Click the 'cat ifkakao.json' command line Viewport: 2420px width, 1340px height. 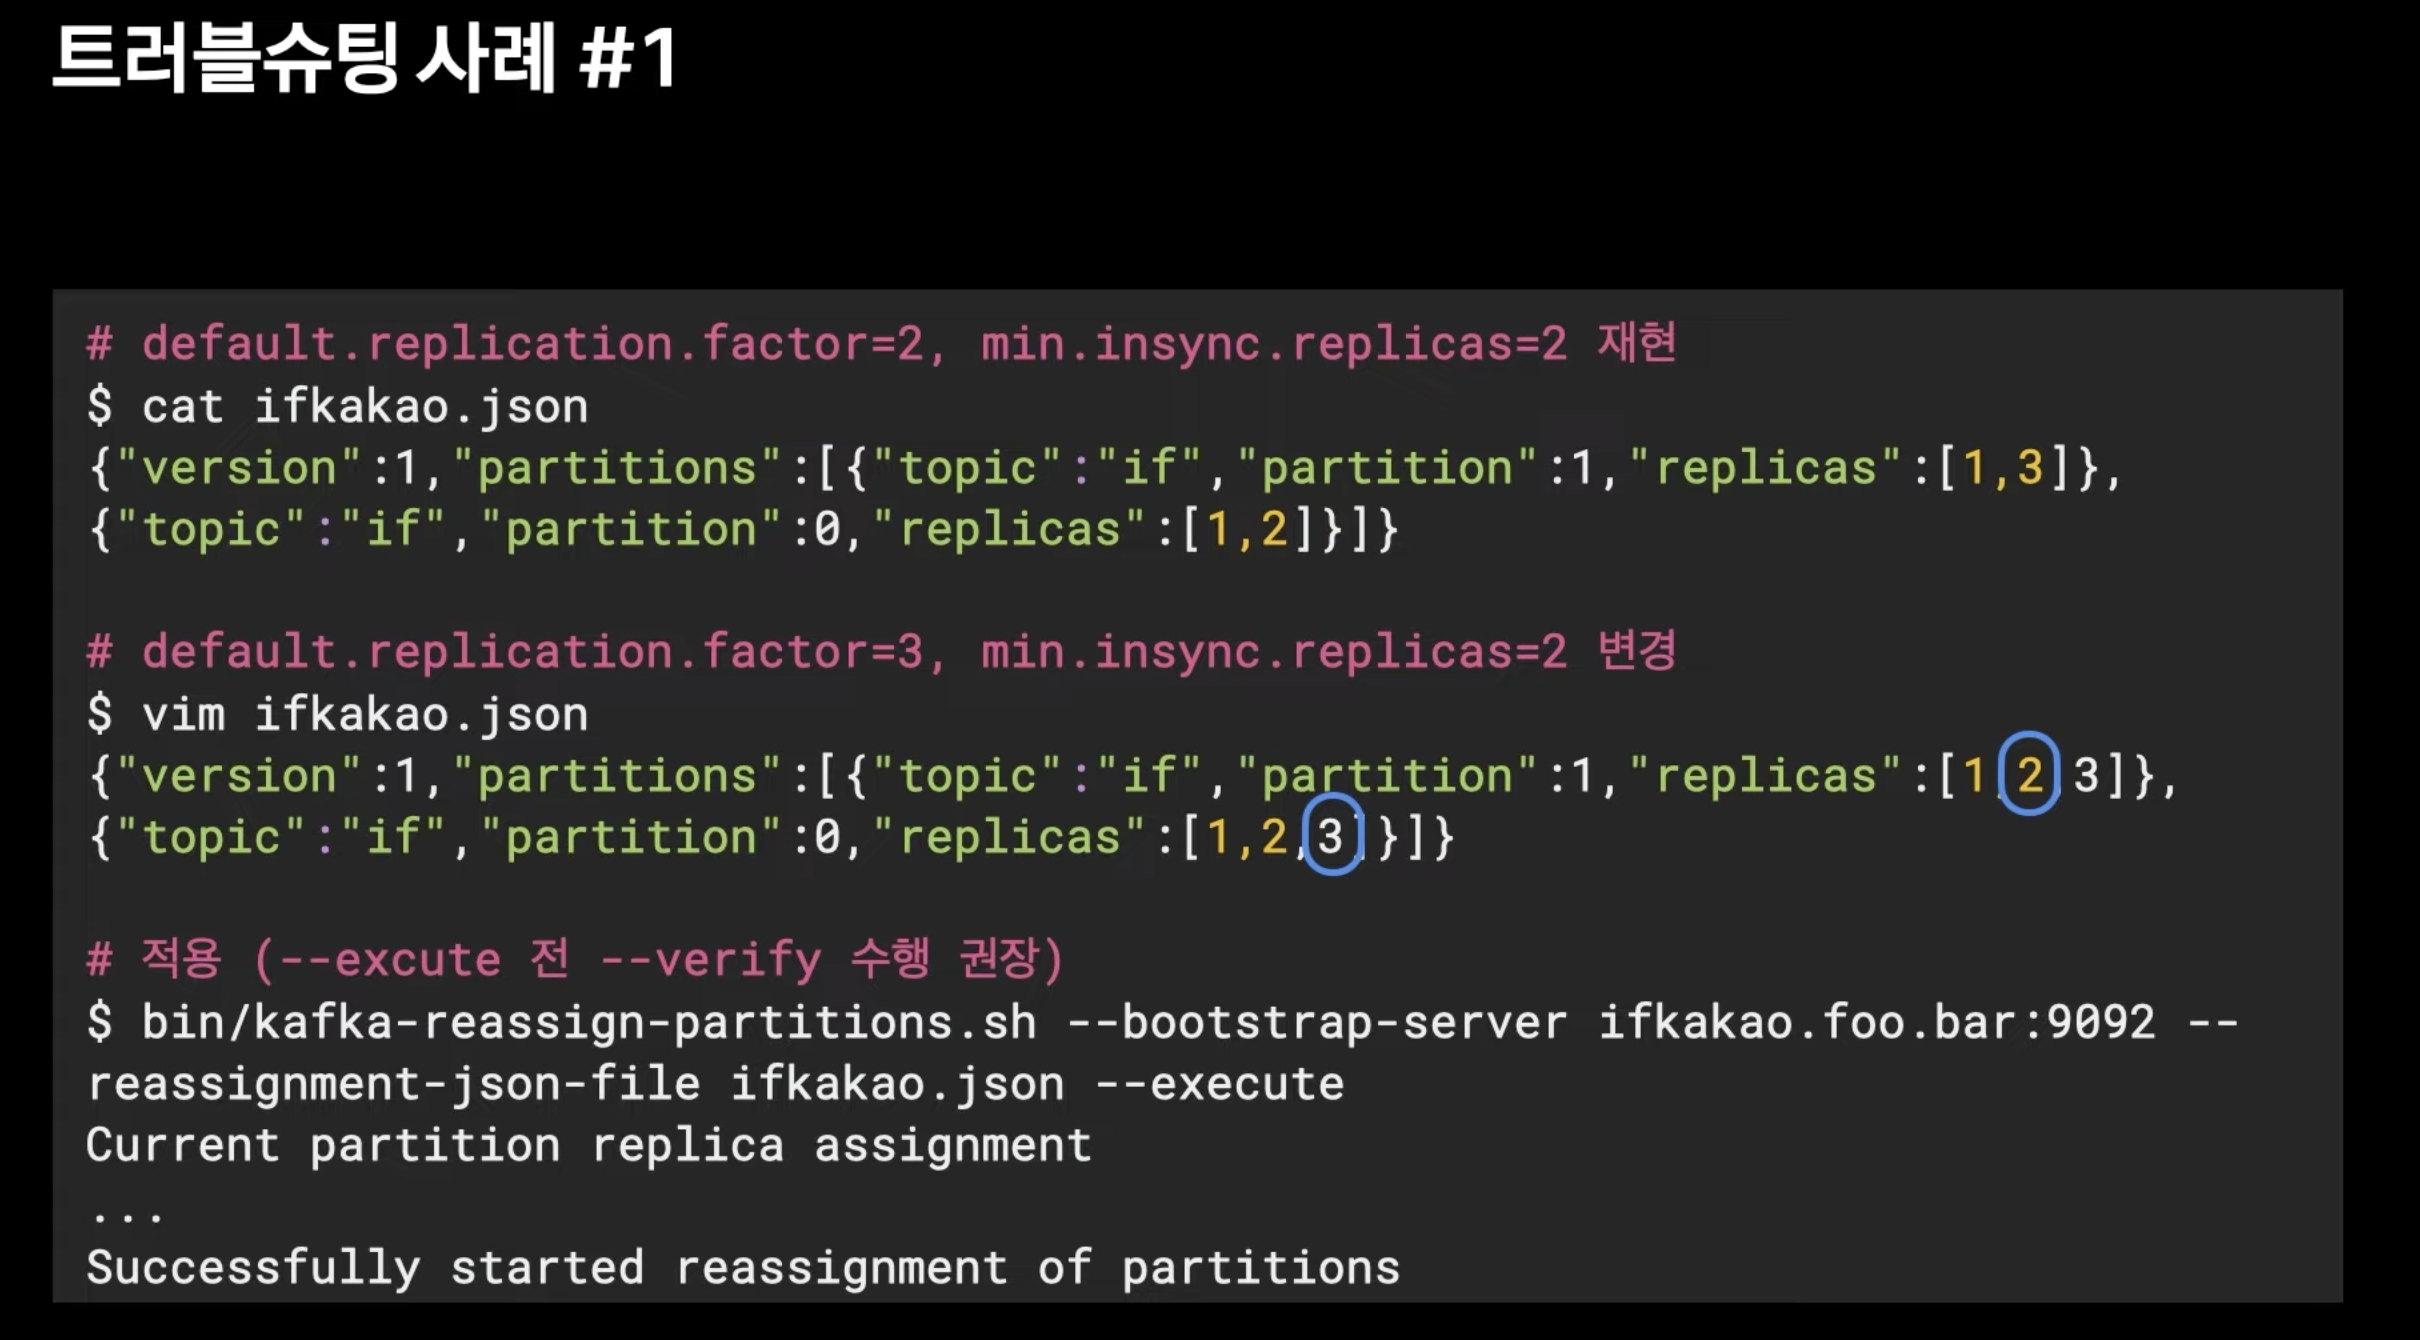pos(365,407)
